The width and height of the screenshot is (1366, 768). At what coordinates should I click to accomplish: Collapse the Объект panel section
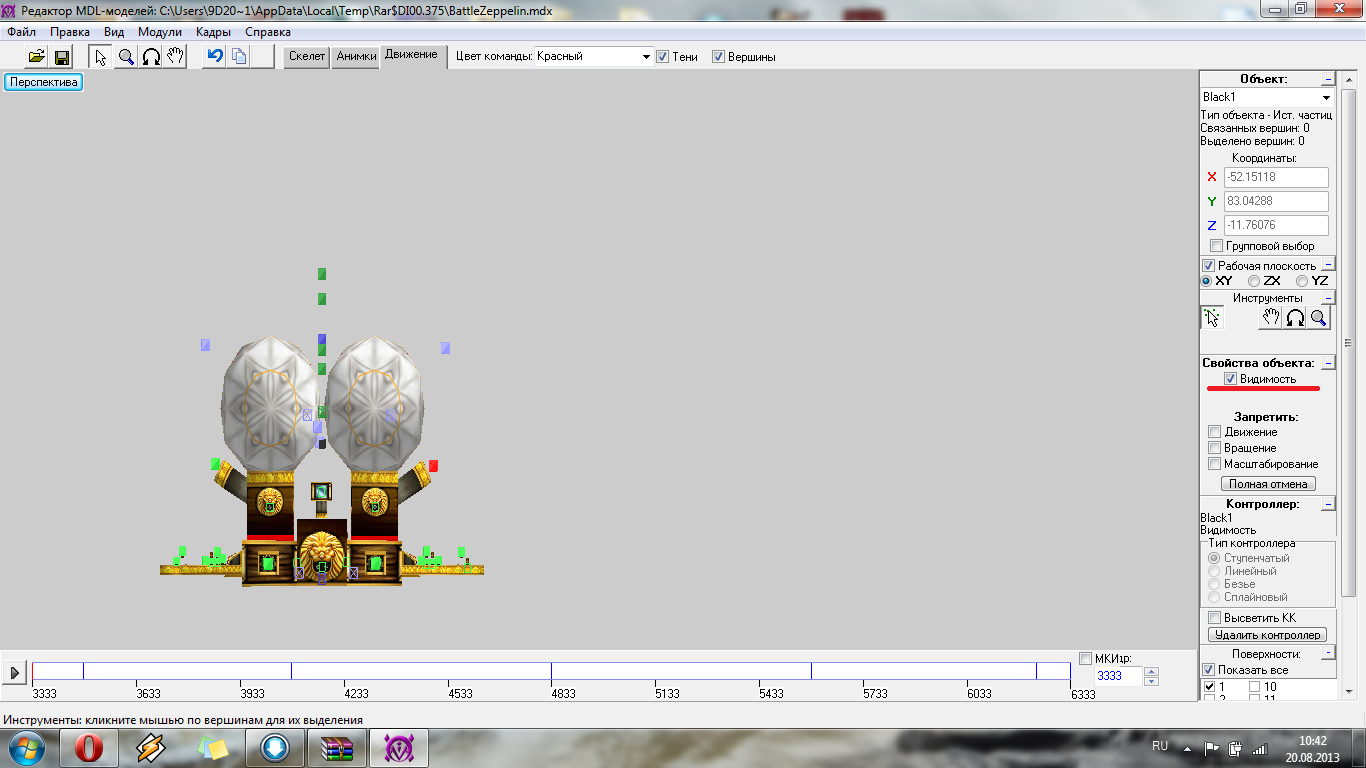1328,79
